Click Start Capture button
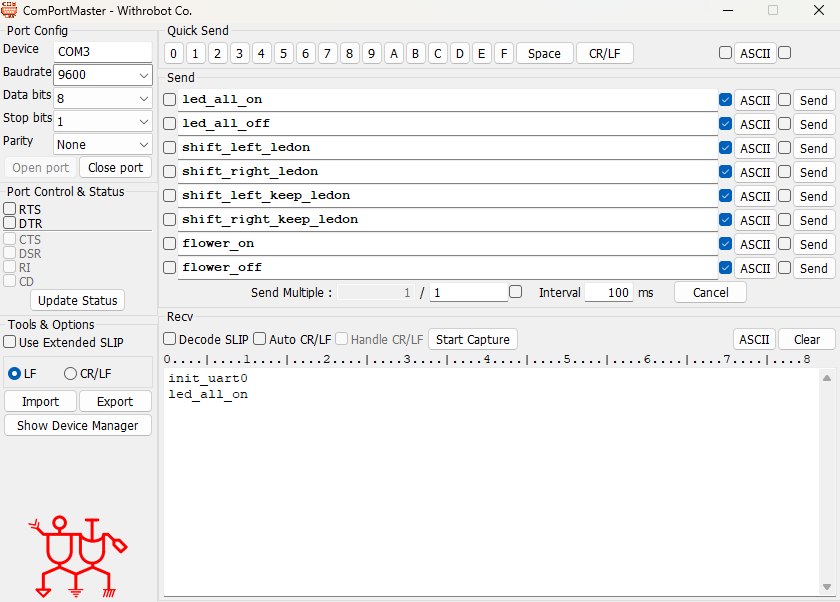Screen dimensions: 840x602 472,340
